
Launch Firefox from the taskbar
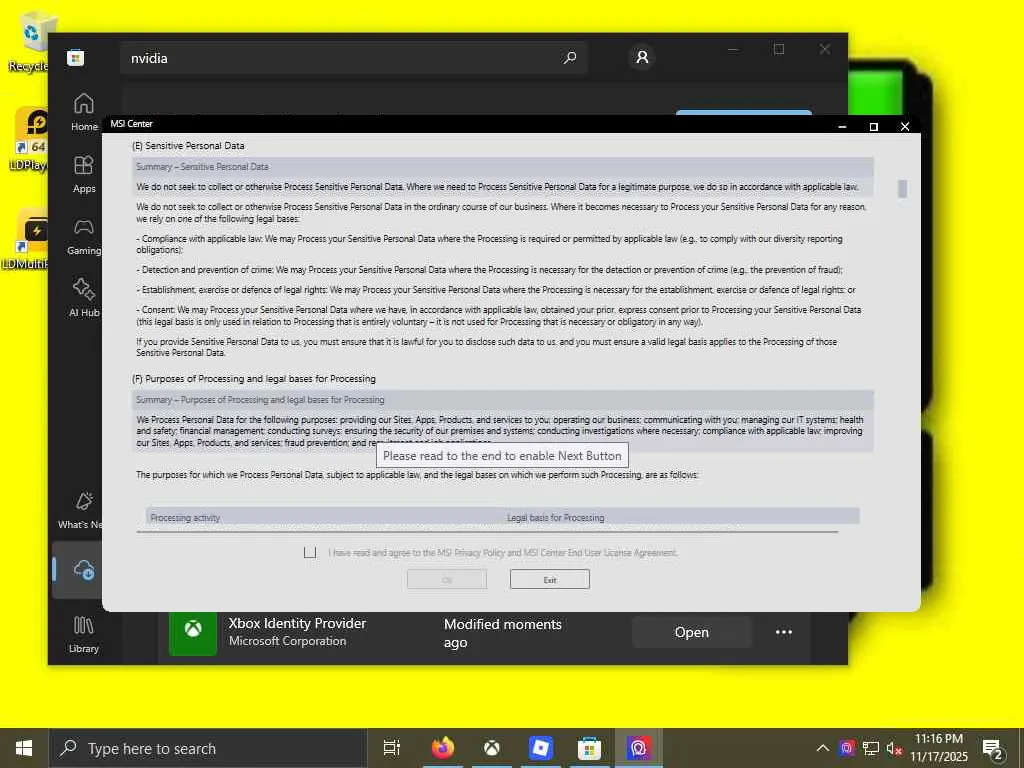[442, 748]
